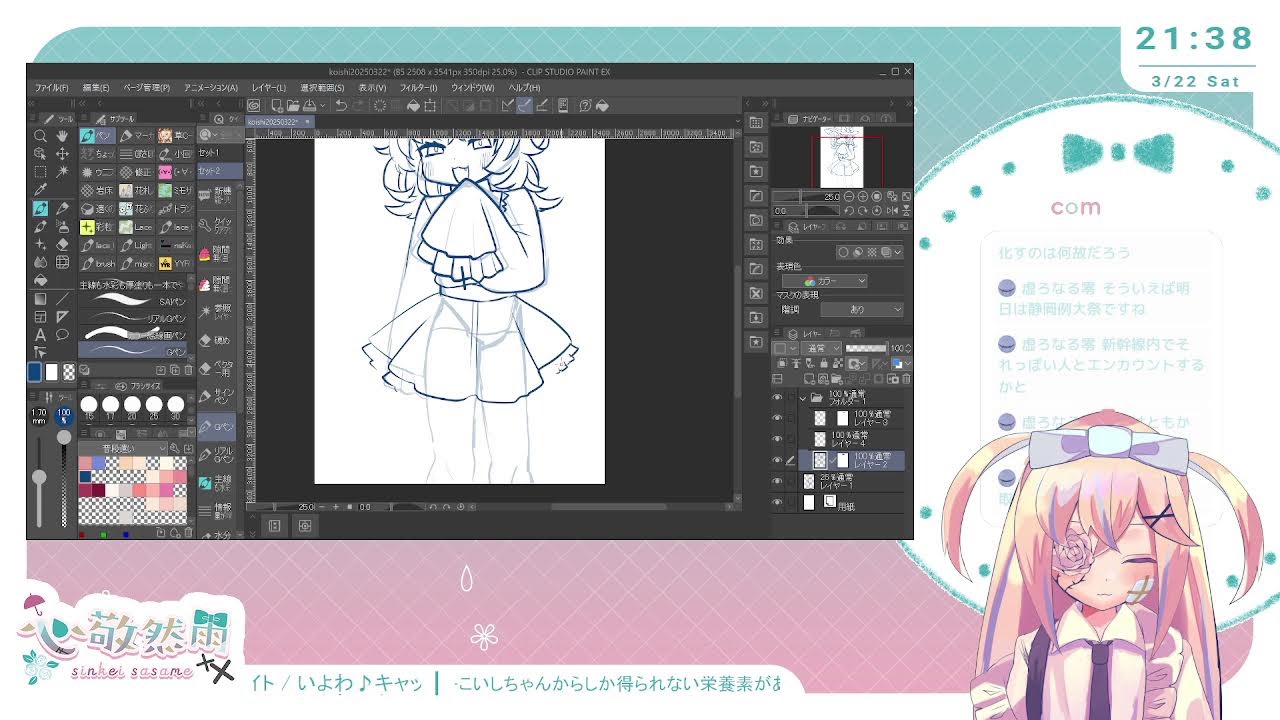Select the rectangular Selection tool
The height and width of the screenshot is (720, 1280).
[x=40, y=172]
